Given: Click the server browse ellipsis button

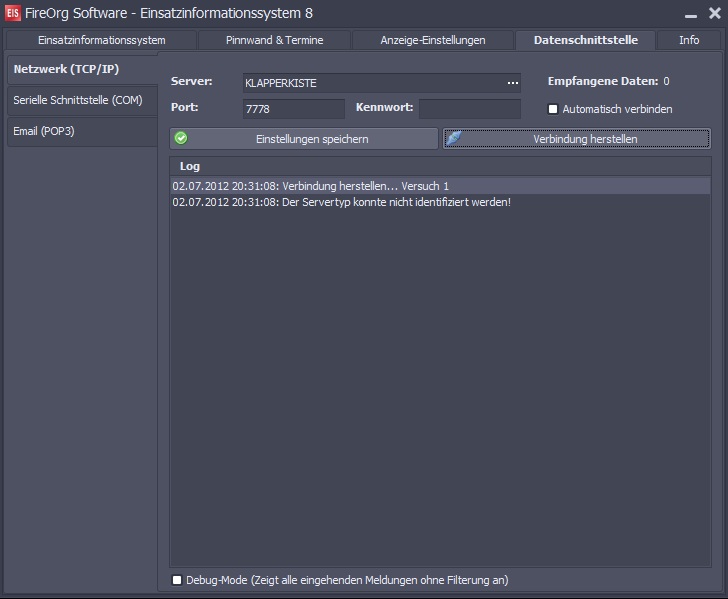Looking at the screenshot, I should (x=512, y=83).
